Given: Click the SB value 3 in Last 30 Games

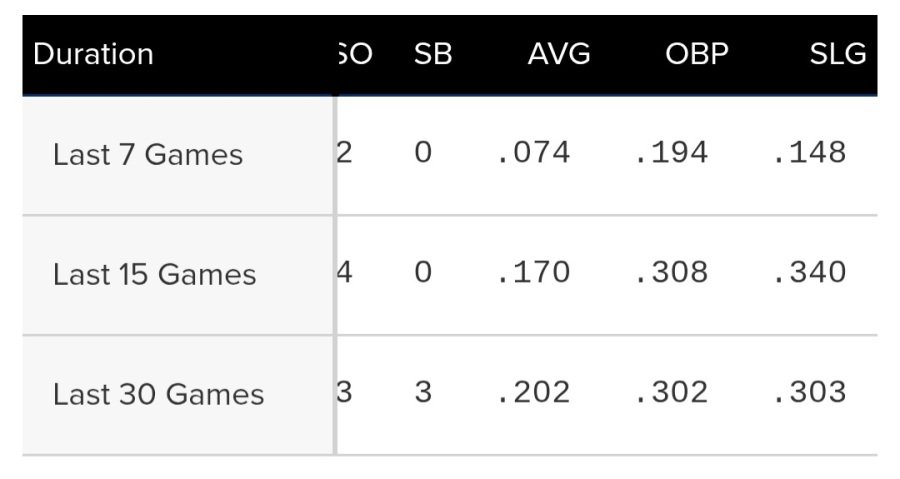Looking at the screenshot, I should (x=423, y=392).
